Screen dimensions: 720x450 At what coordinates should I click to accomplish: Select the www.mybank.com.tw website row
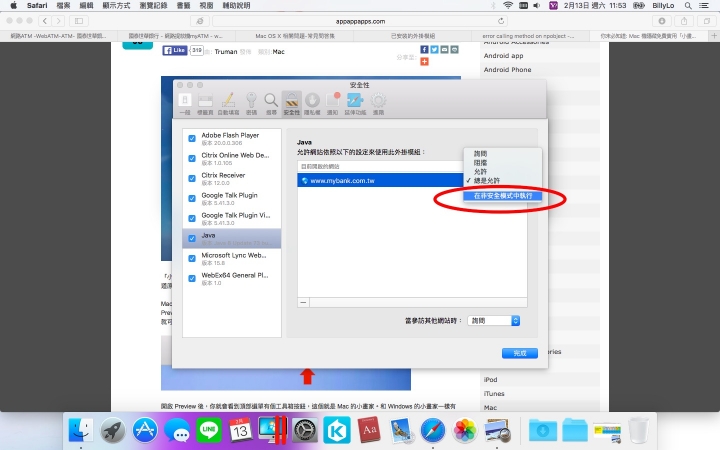(x=381, y=180)
